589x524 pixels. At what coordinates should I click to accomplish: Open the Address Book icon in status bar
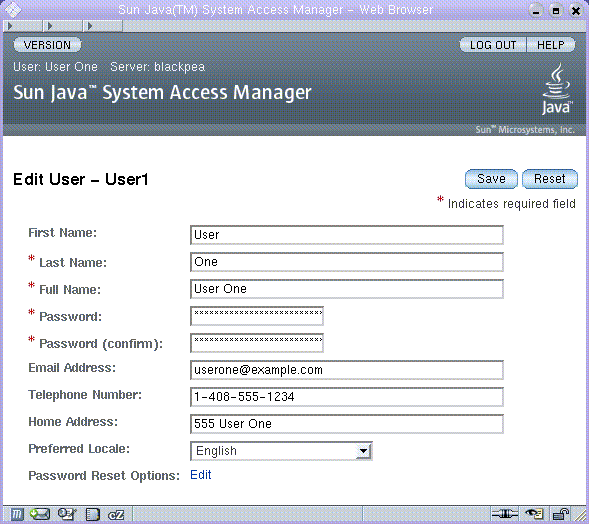[x=92, y=514]
